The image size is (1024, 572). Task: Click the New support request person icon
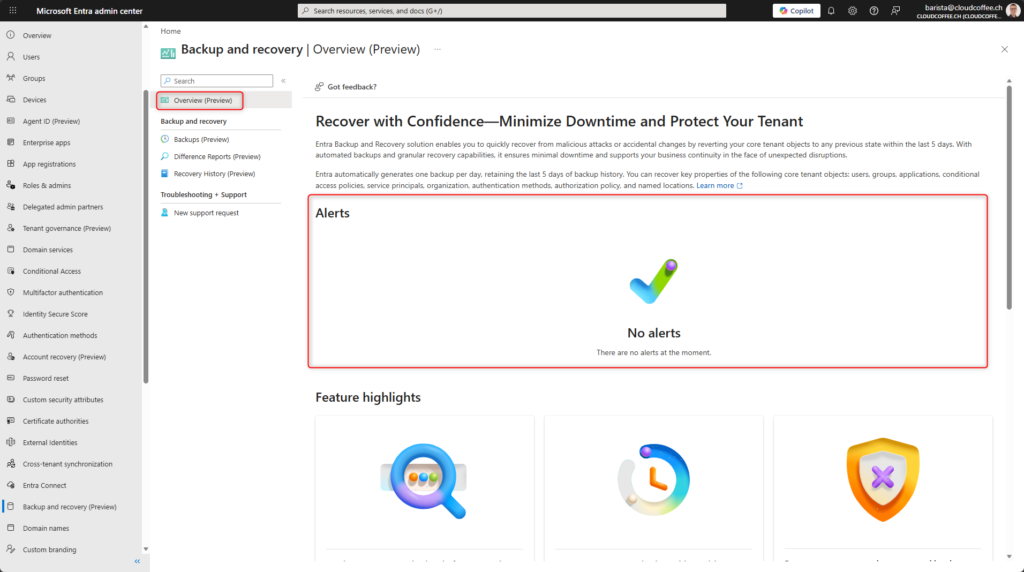pos(165,212)
